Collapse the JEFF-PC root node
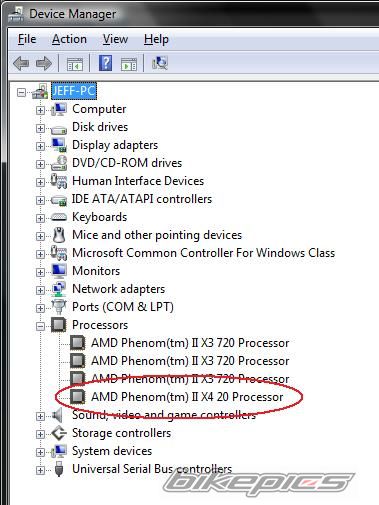379x505 pixels. [21, 92]
